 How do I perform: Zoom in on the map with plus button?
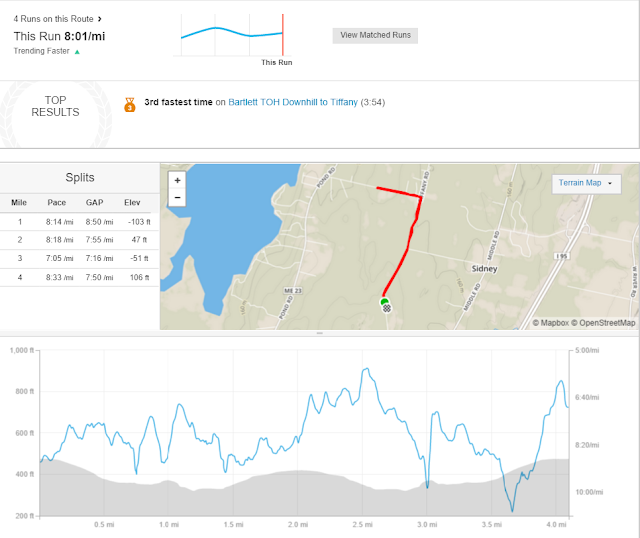pyautogui.click(x=177, y=180)
